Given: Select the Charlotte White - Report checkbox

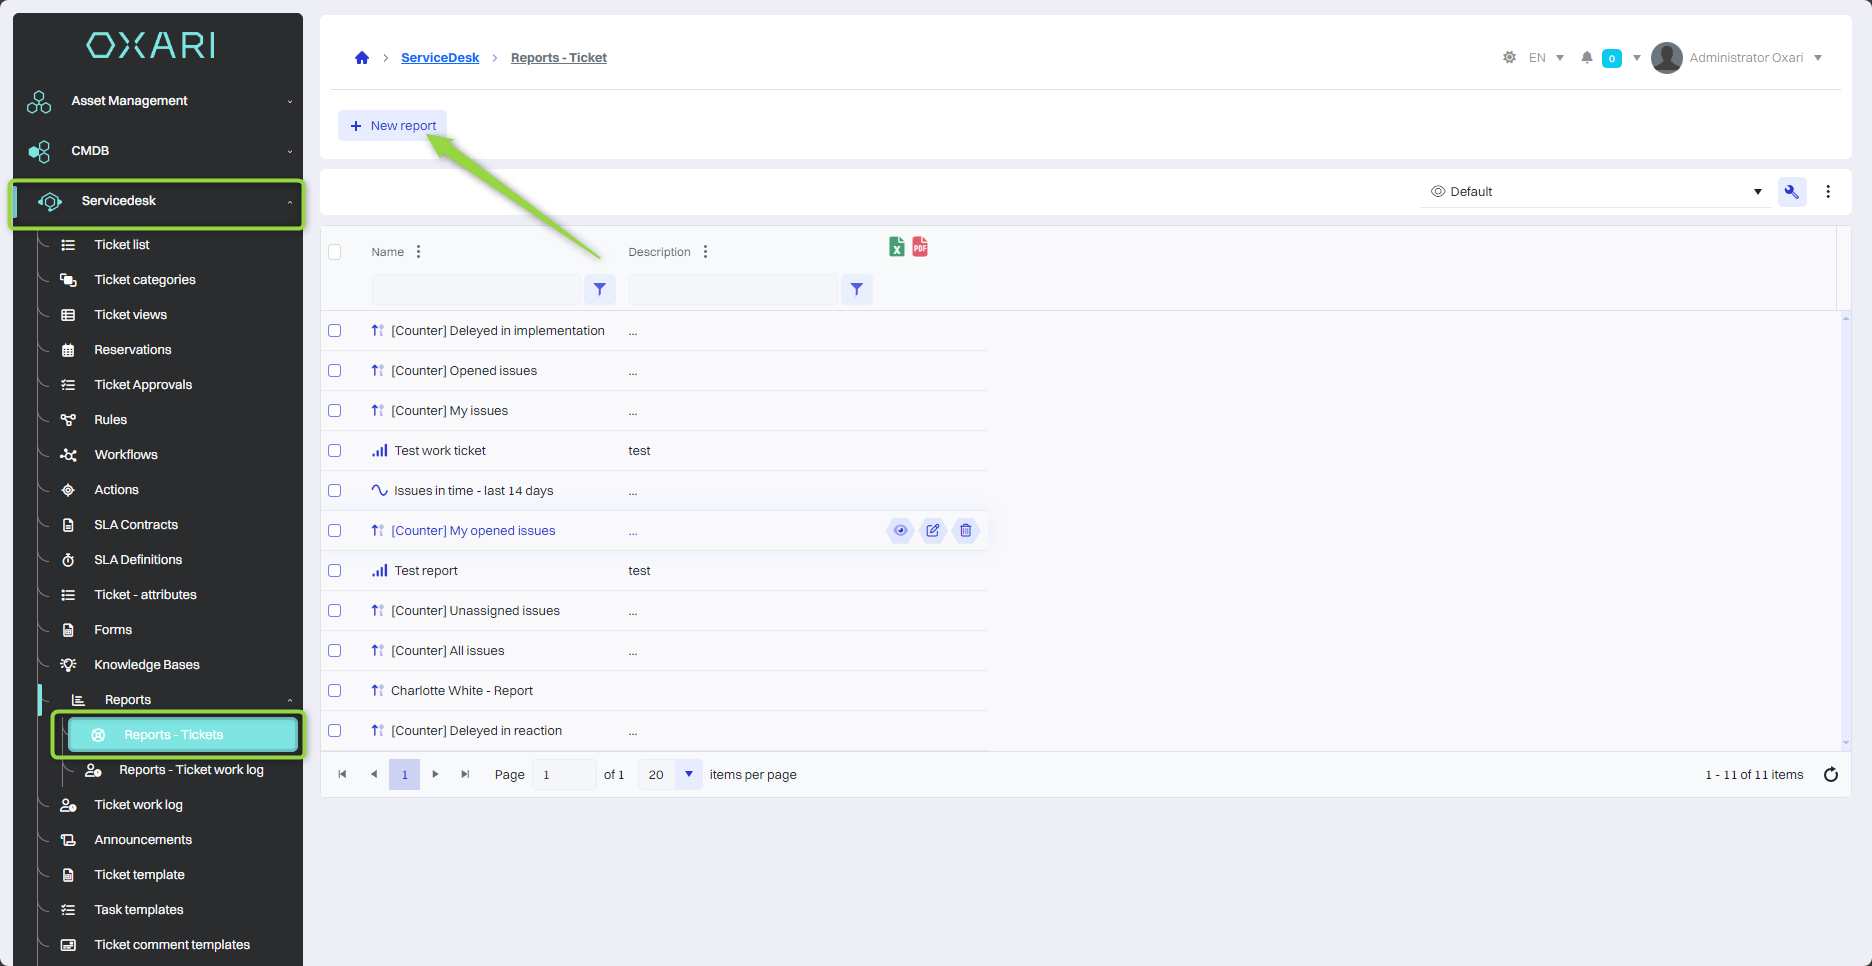Looking at the screenshot, I should tap(335, 691).
